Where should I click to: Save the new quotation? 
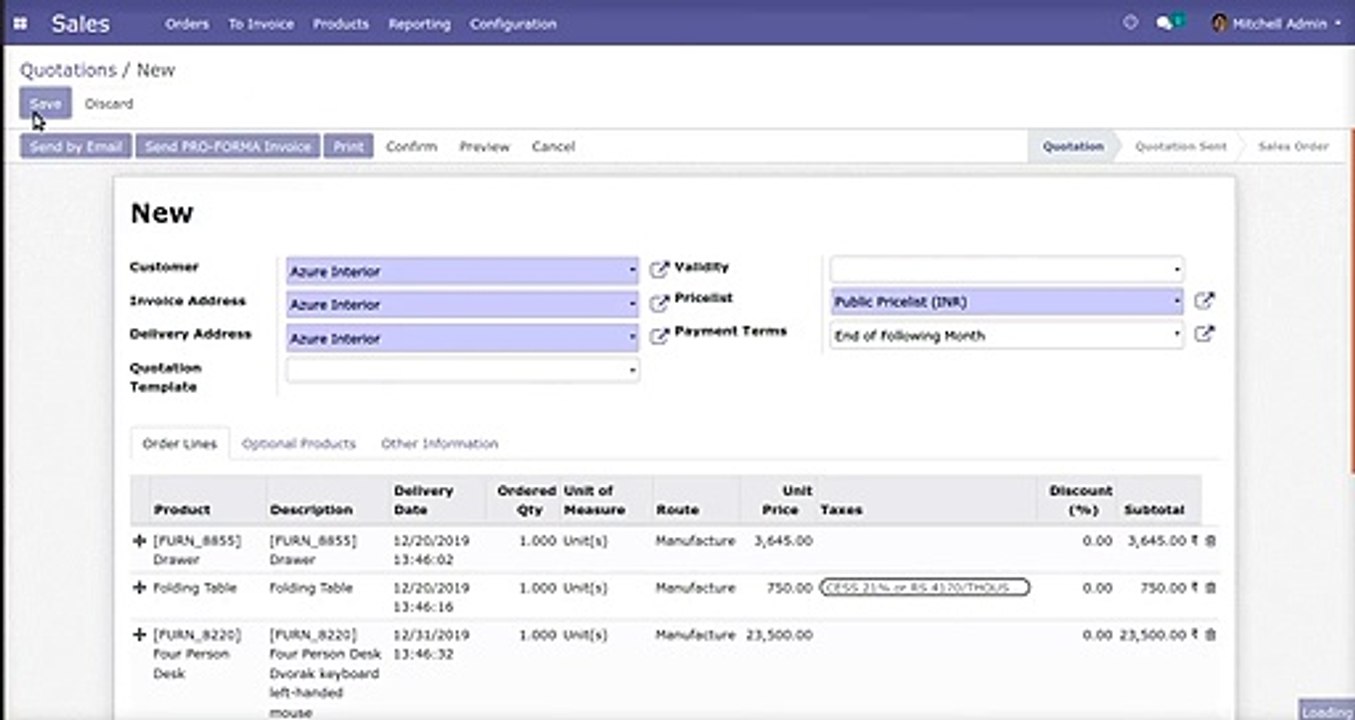click(x=45, y=103)
